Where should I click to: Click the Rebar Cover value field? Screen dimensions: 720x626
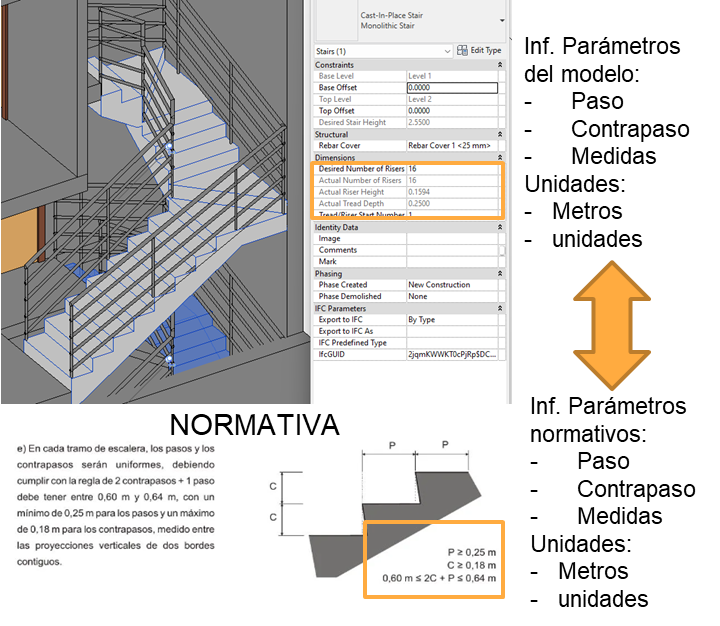(x=452, y=146)
